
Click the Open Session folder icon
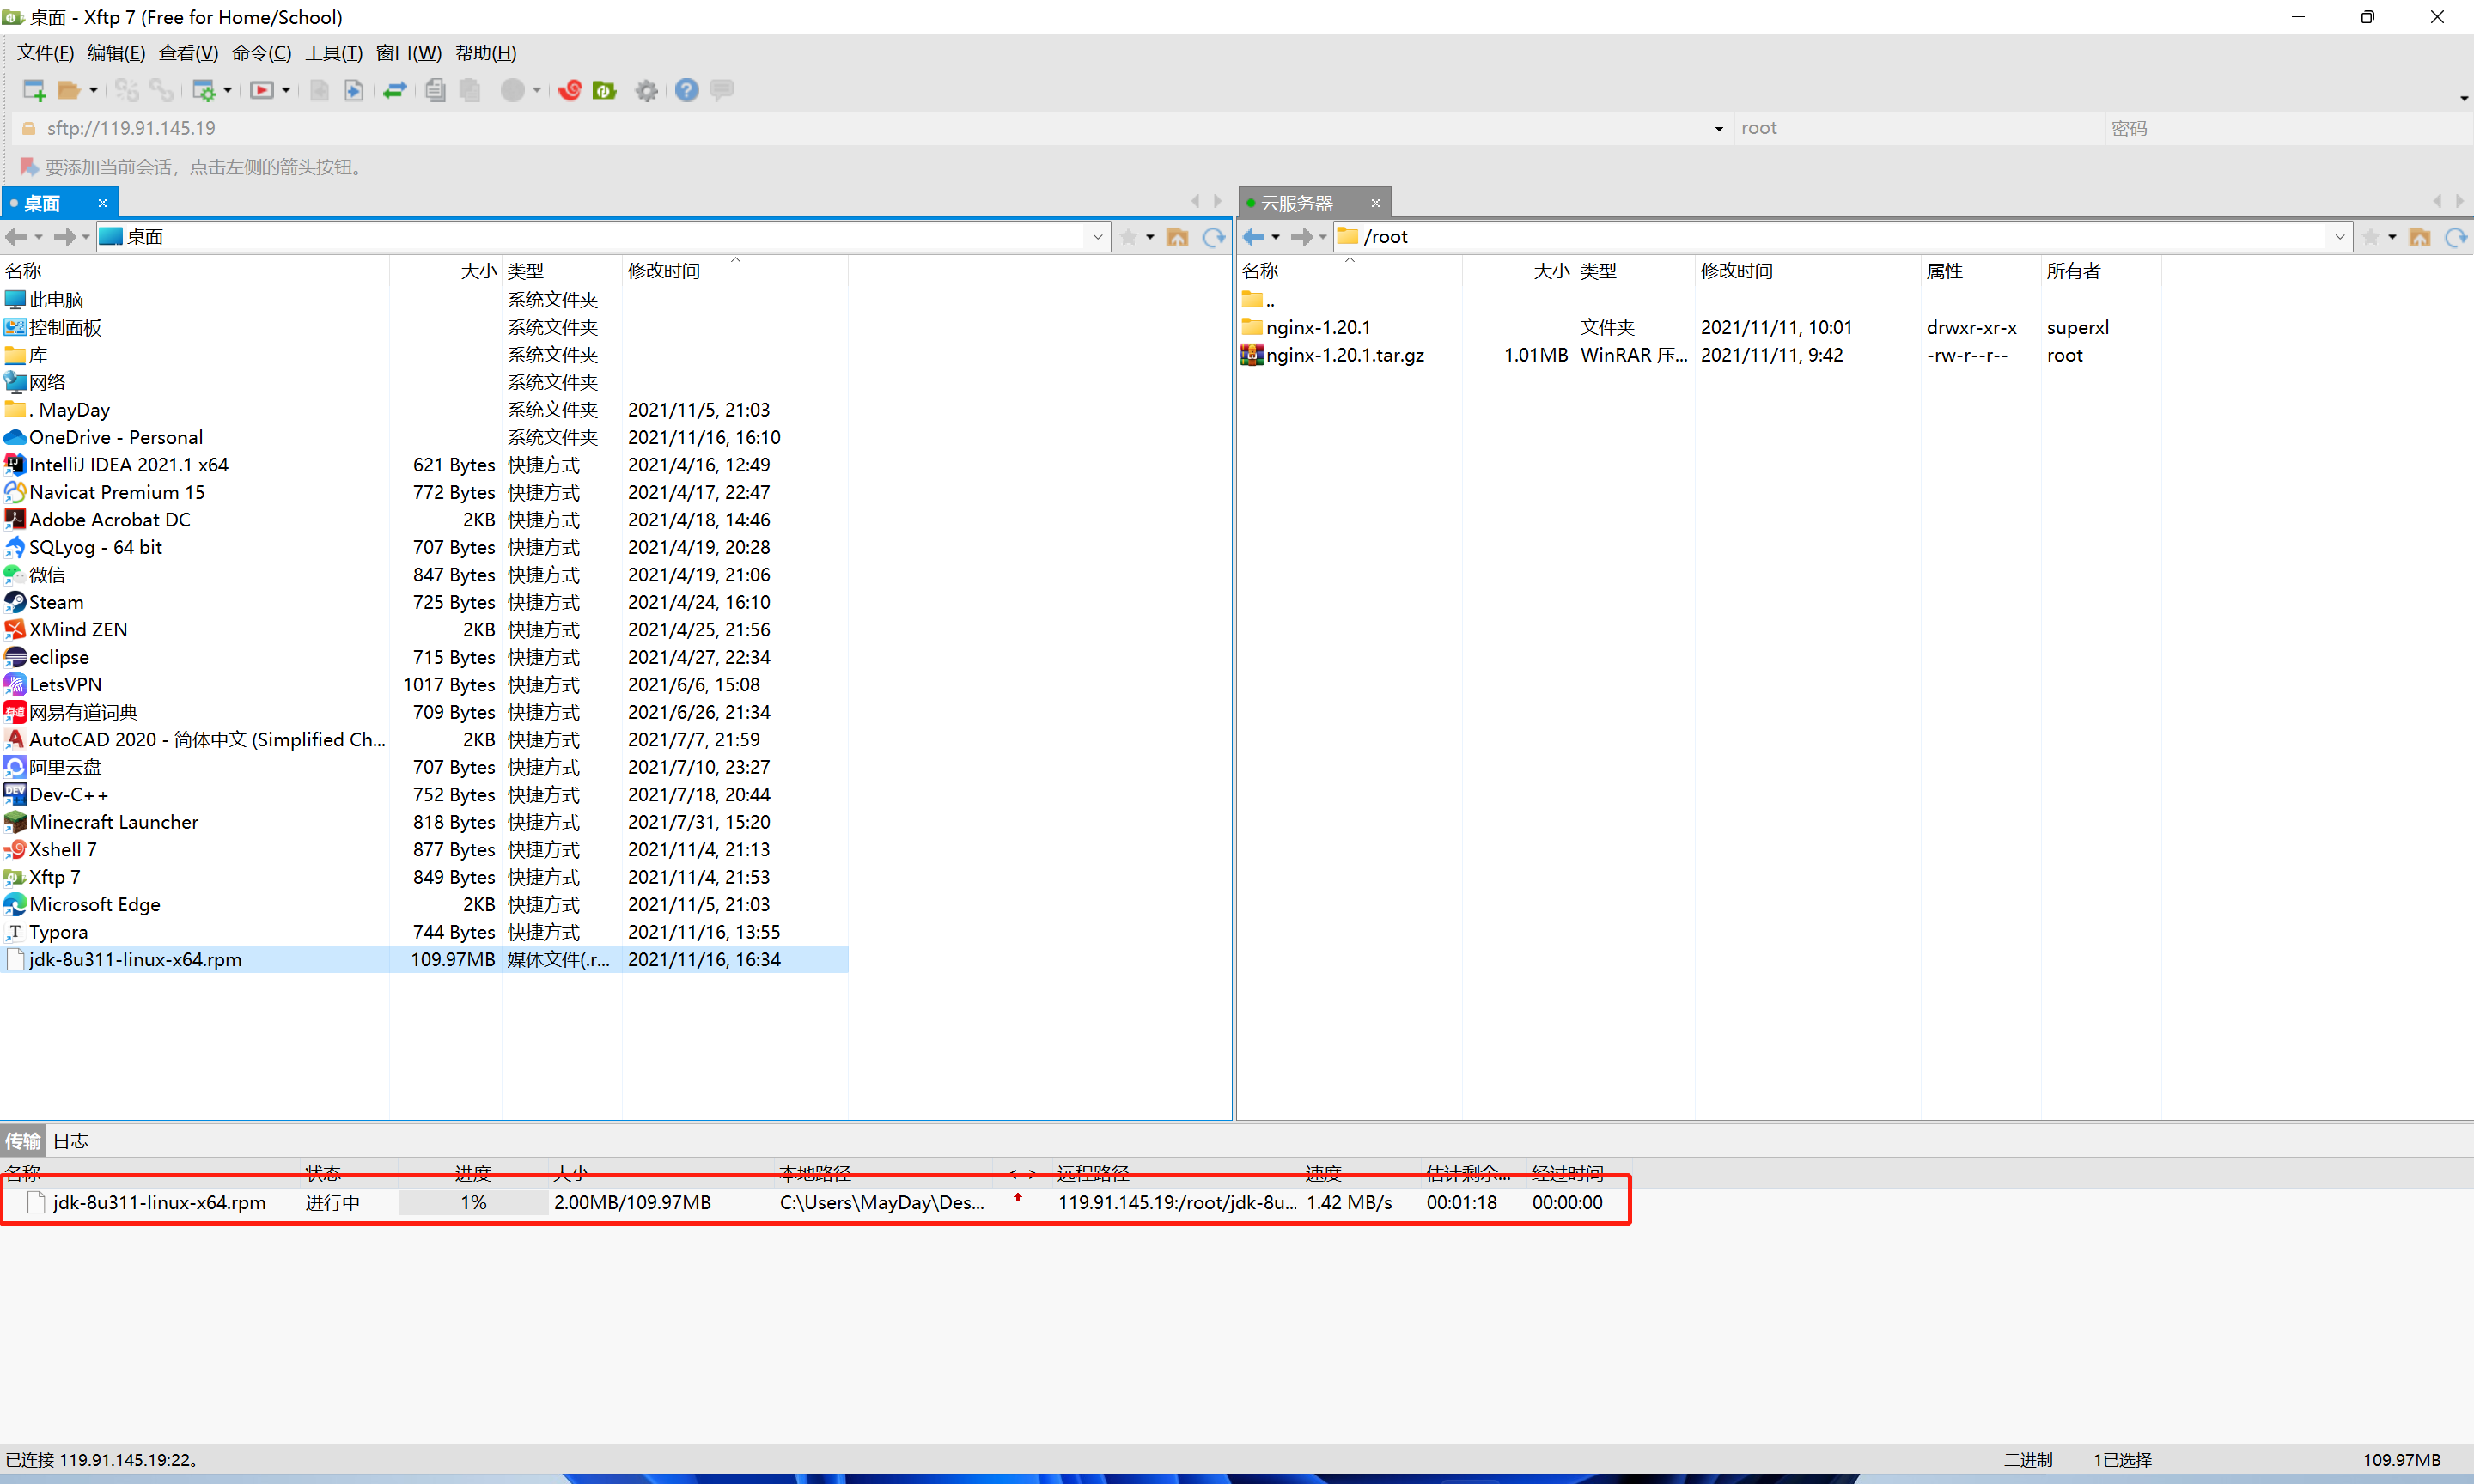(68, 91)
